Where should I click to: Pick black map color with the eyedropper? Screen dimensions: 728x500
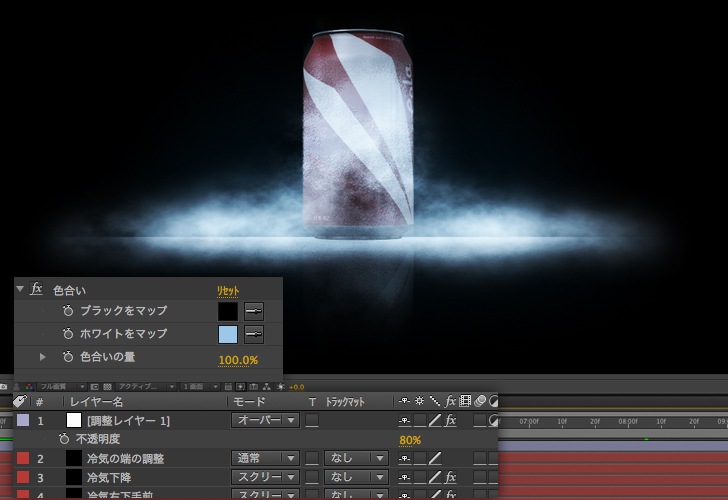point(254,311)
